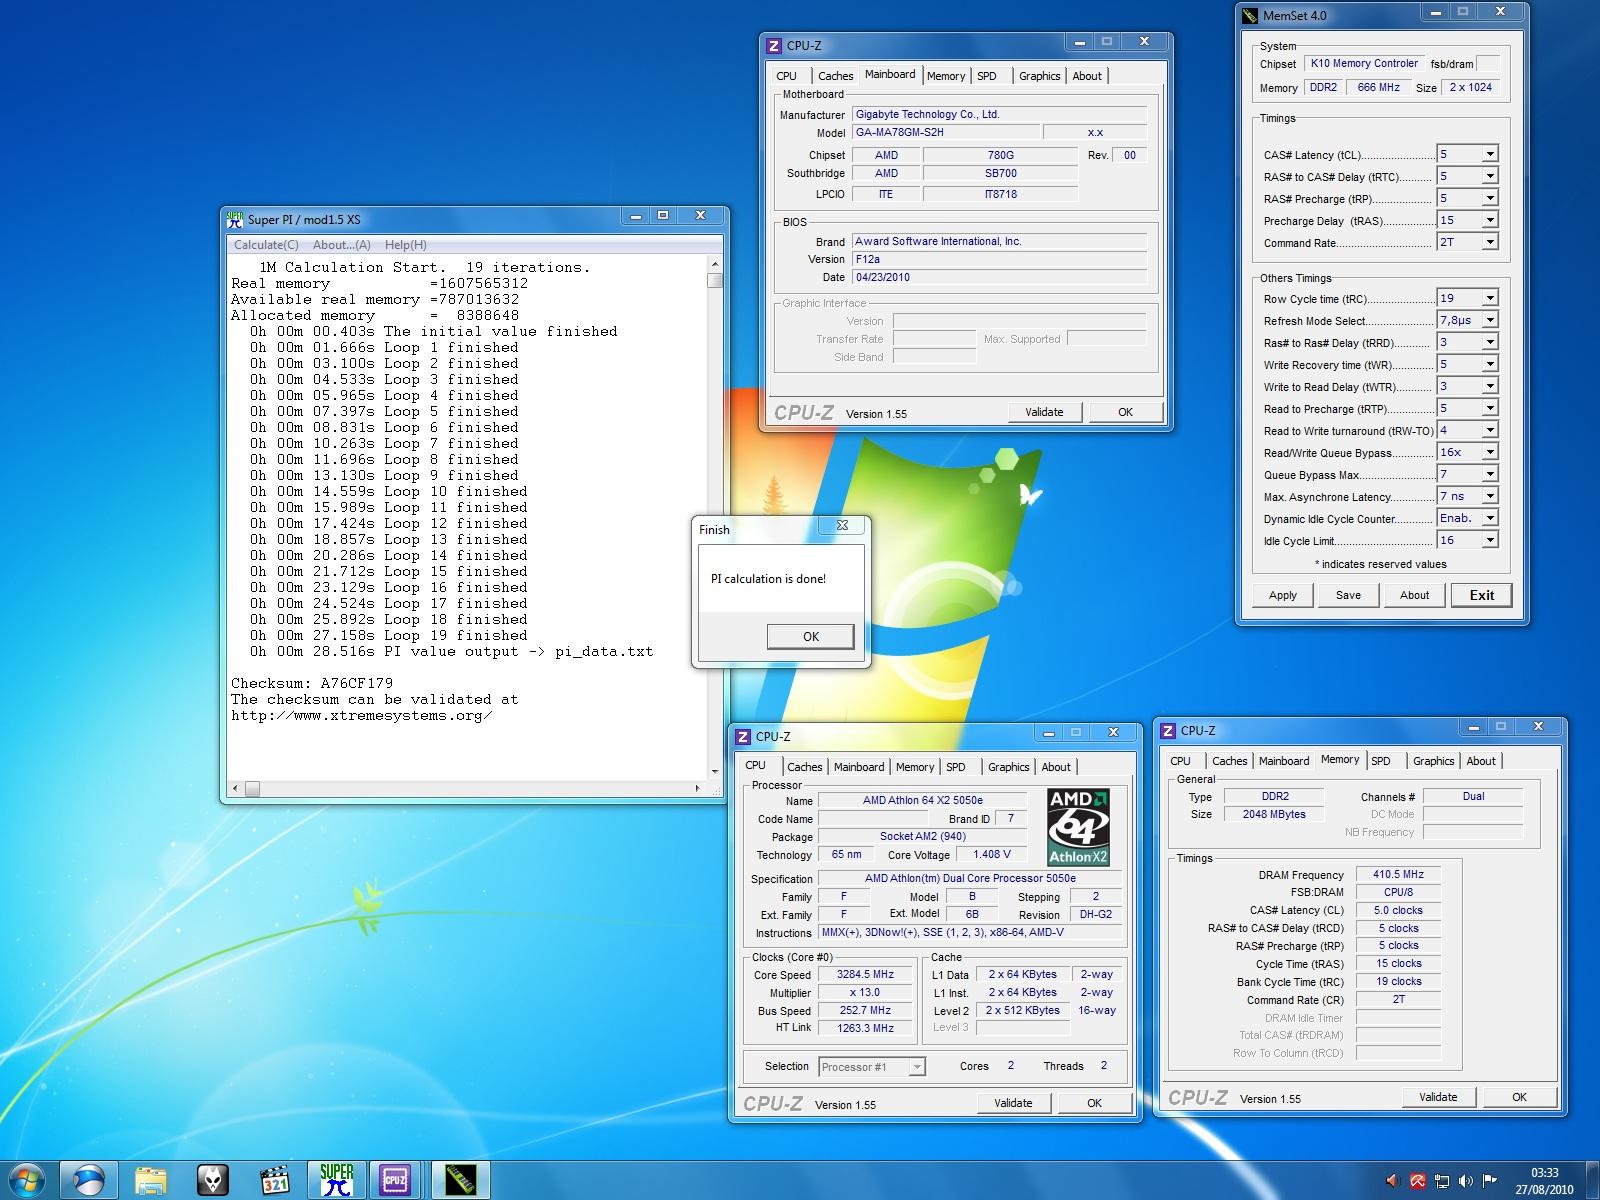1600x1200 pixels.
Task: Click the MemSet K10 Memory Controler chipset field
Action: pyautogui.click(x=1364, y=63)
